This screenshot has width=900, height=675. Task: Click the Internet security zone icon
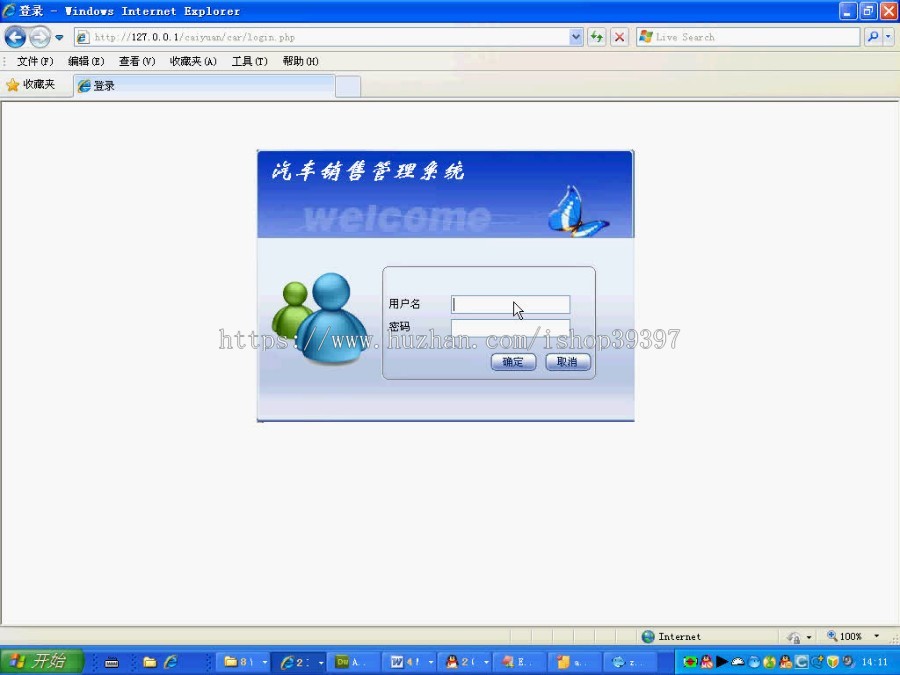(x=648, y=637)
